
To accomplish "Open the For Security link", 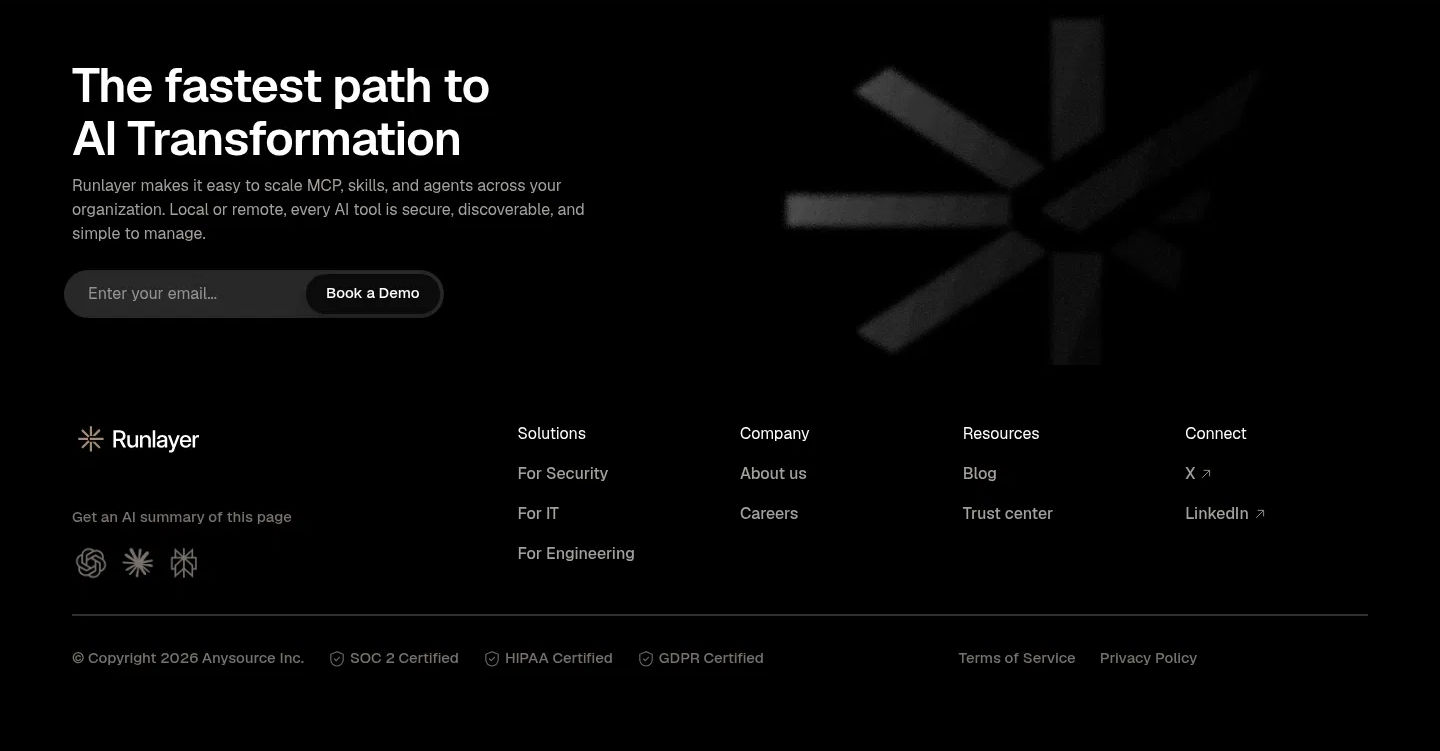I will click(563, 473).
